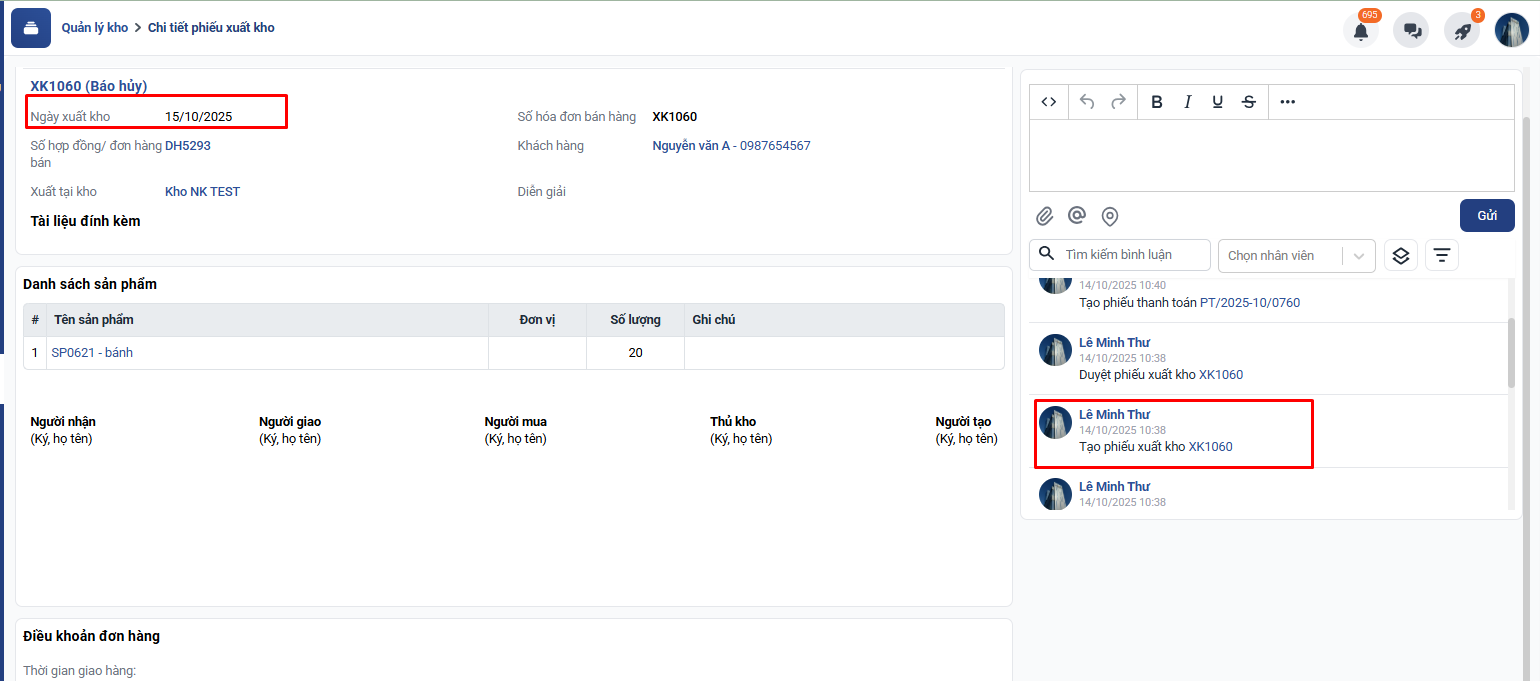
Task: Open the "Chọn nhân viên" dropdown
Action: [x=1296, y=256]
